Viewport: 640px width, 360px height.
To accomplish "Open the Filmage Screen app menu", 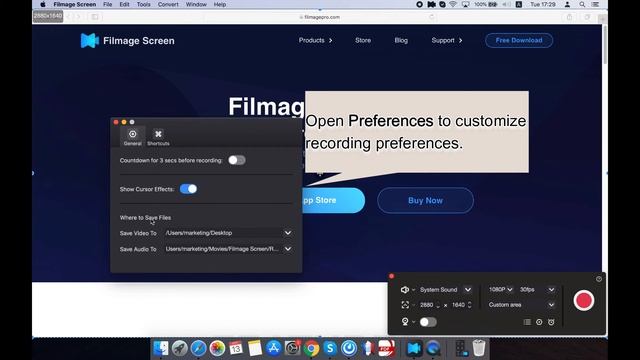I will point(75,4).
